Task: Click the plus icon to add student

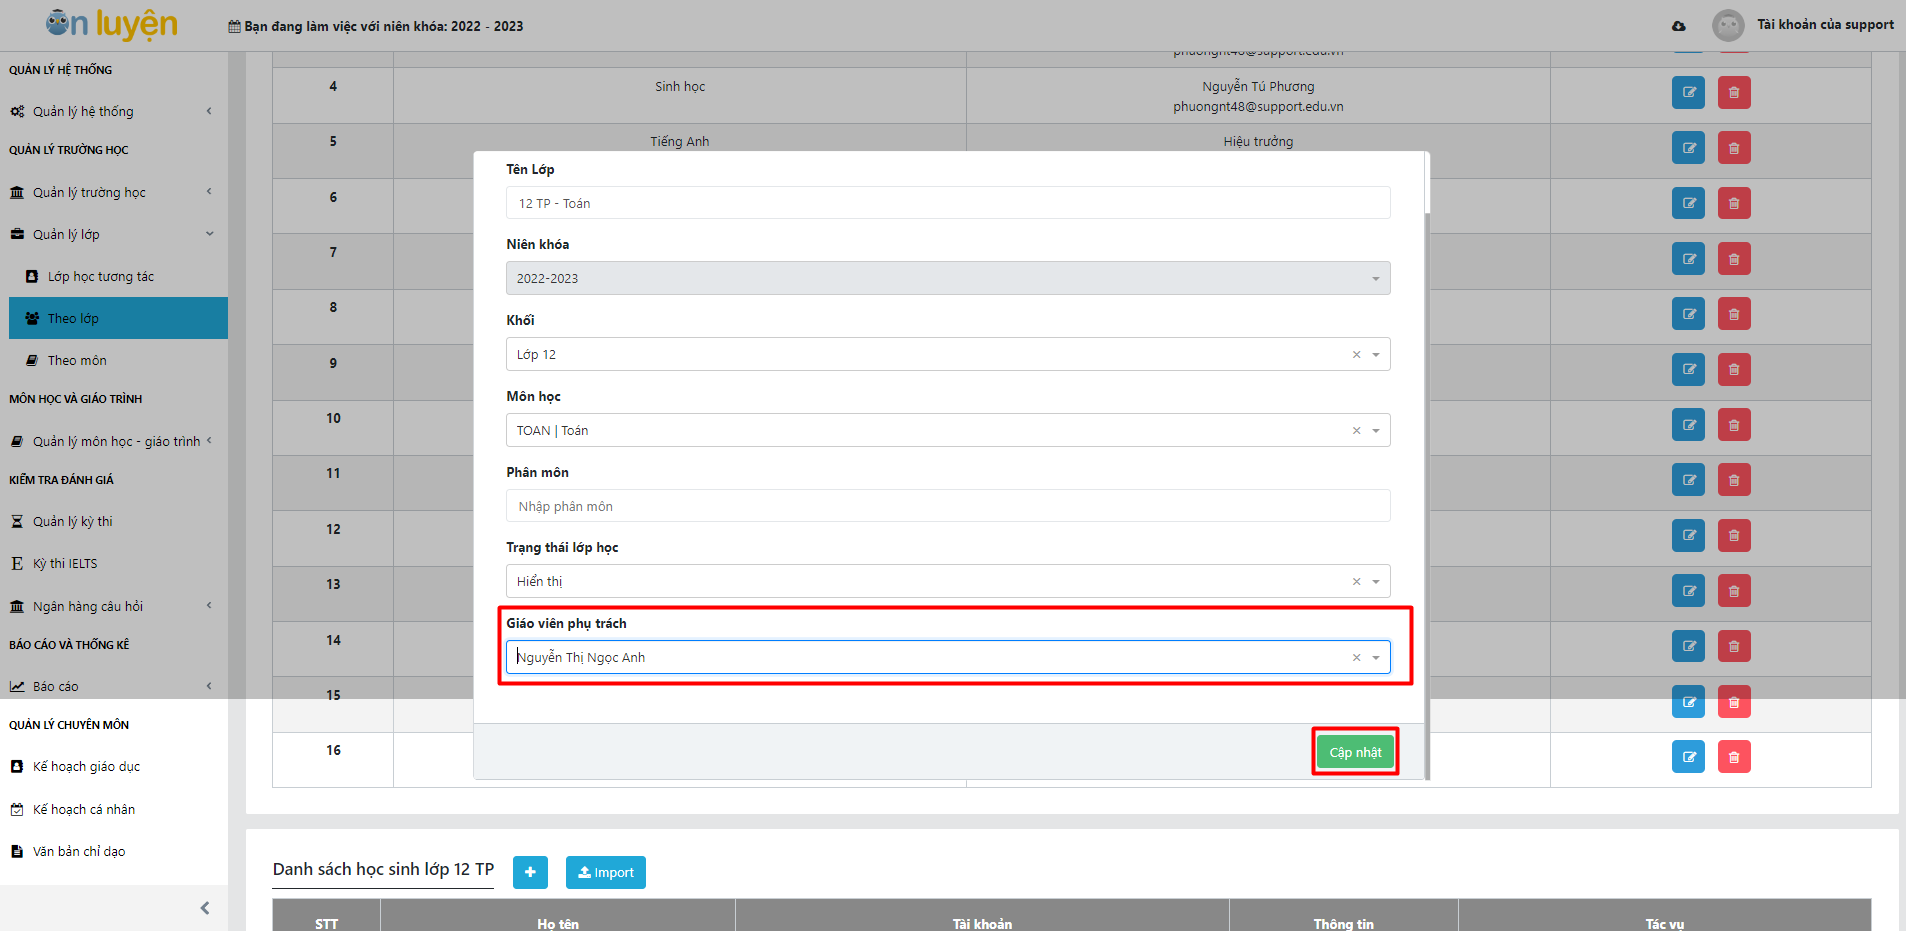Action: coord(530,872)
